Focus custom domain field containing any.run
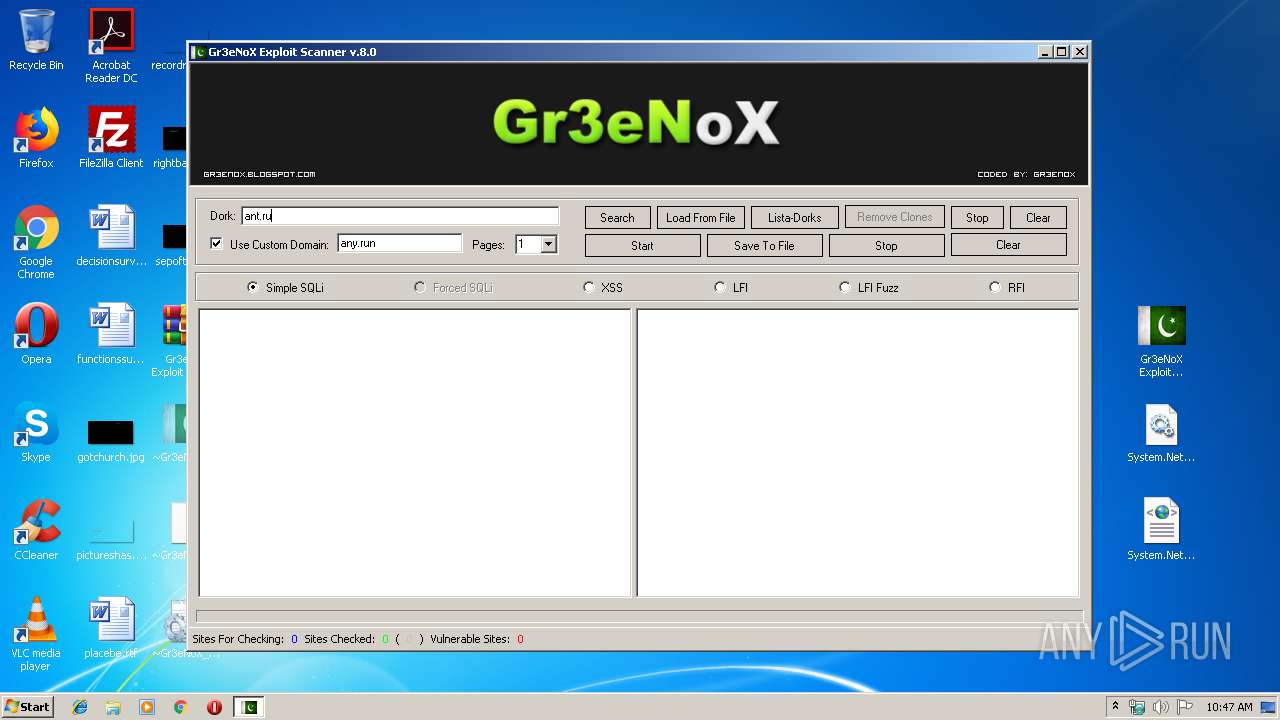Screen dimensions: 1280x720 click(x=400, y=243)
